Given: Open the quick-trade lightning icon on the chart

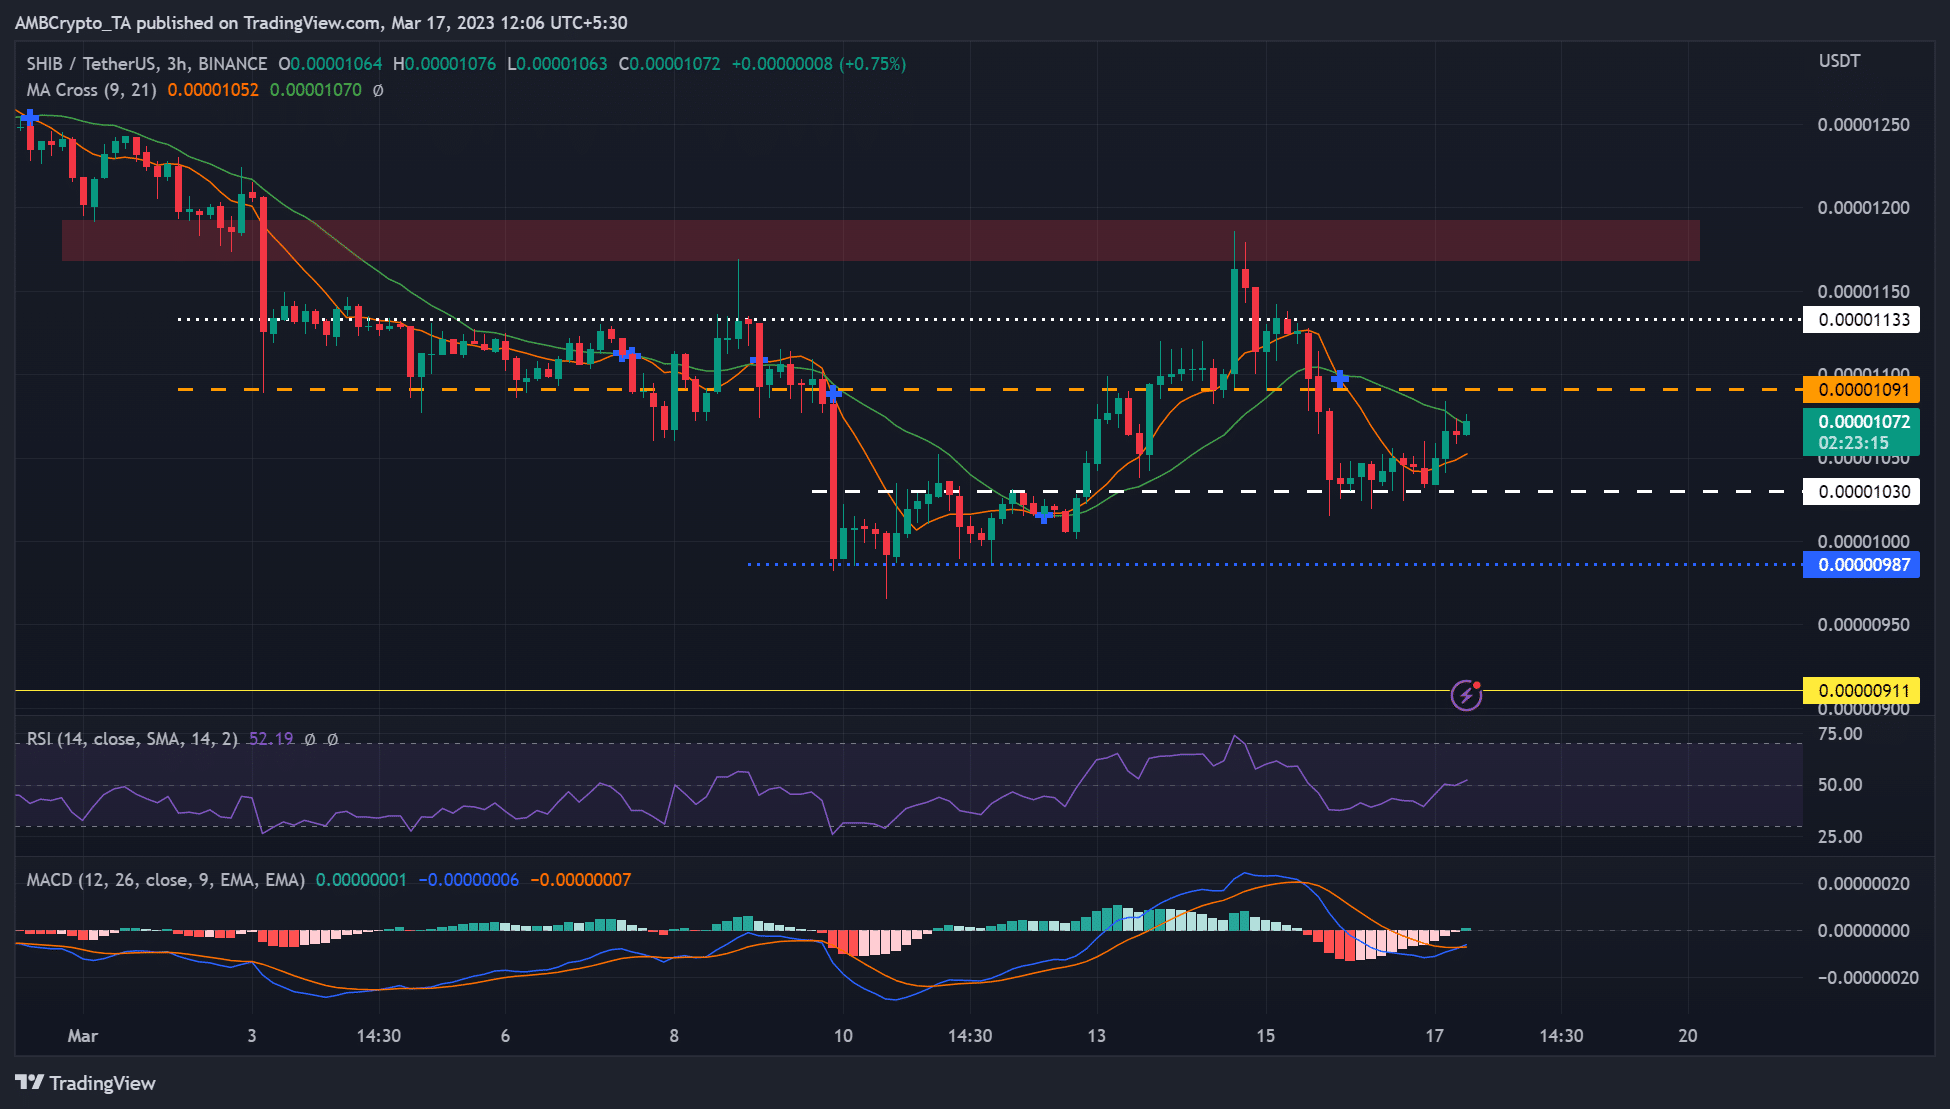Looking at the screenshot, I should 1466,696.
